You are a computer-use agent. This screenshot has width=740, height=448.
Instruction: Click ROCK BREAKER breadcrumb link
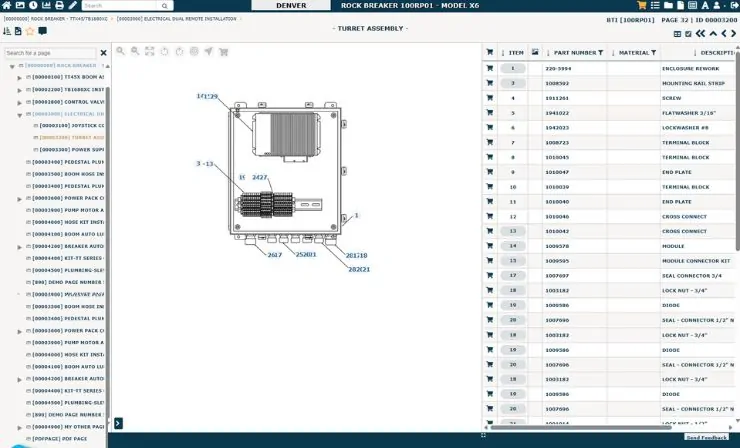tap(56, 19)
